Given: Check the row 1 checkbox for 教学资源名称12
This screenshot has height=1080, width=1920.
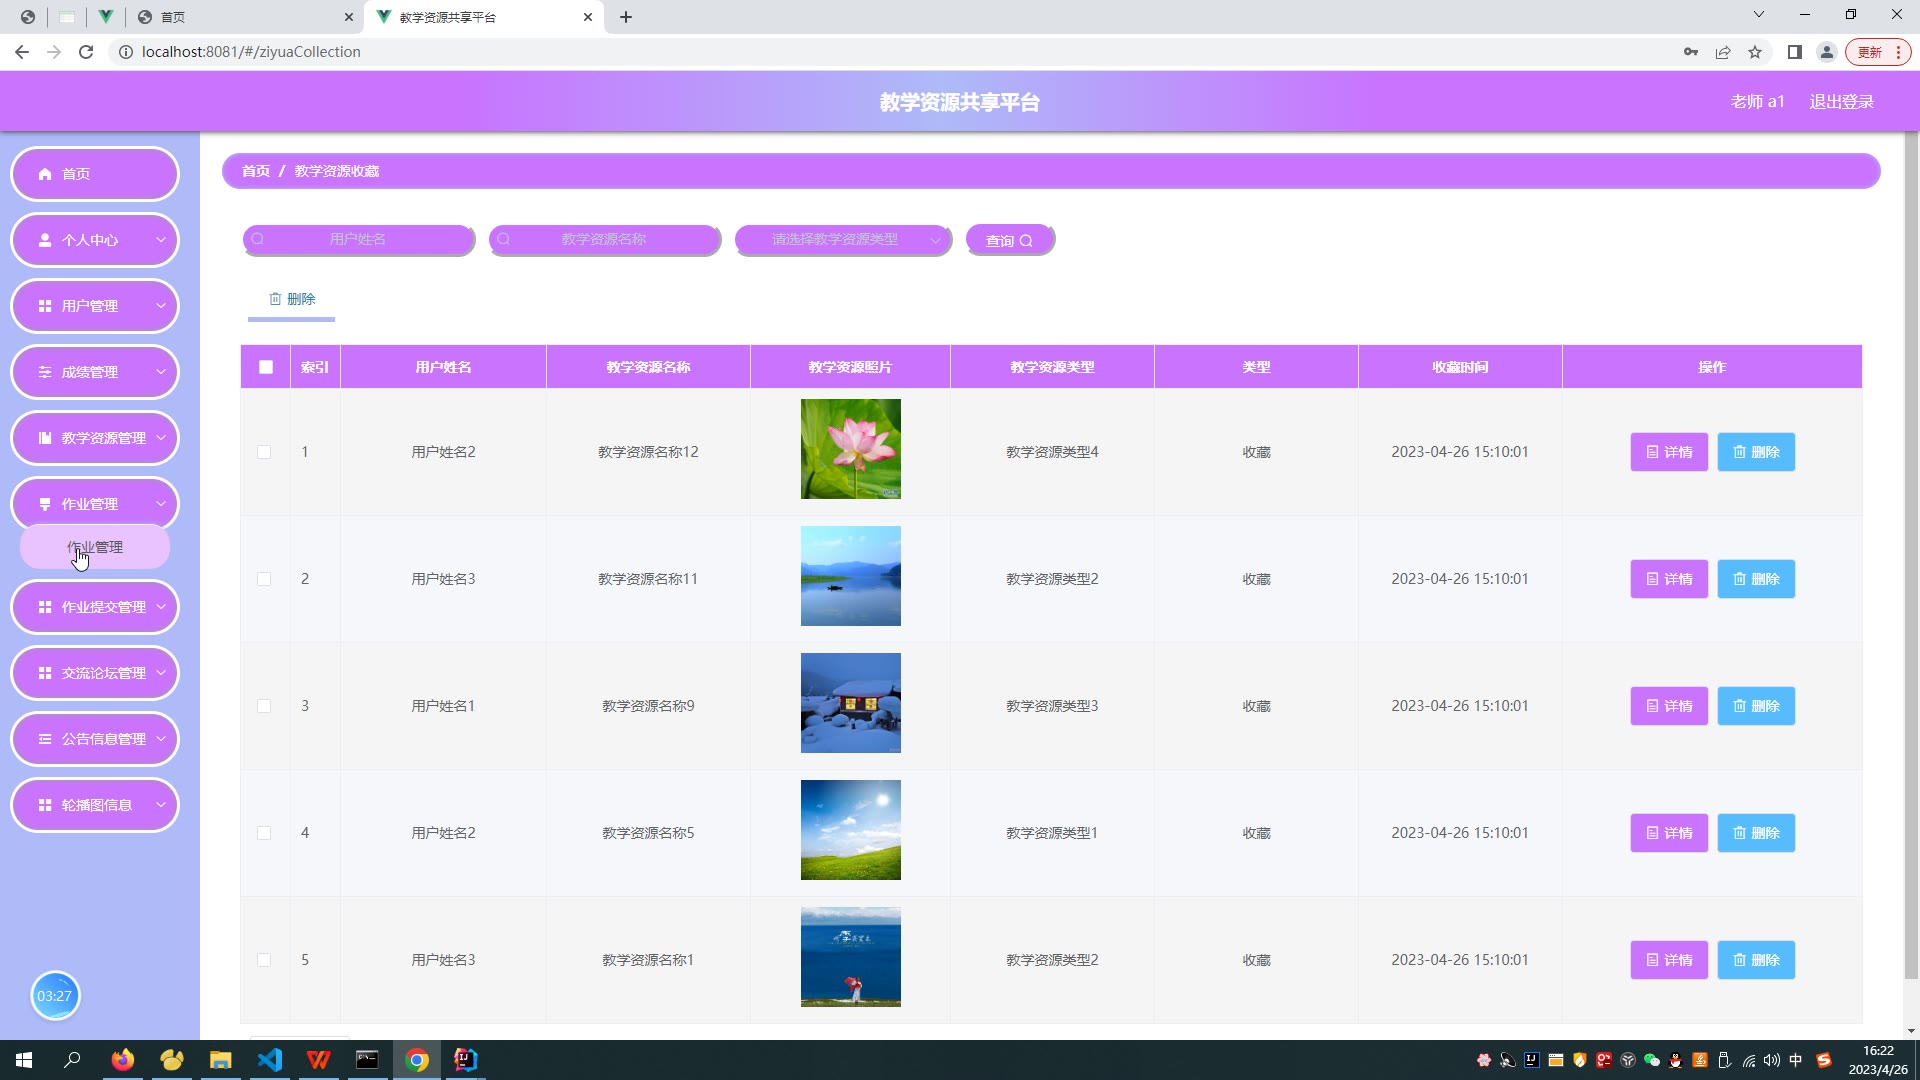Looking at the screenshot, I should click(x=264, y=452).
